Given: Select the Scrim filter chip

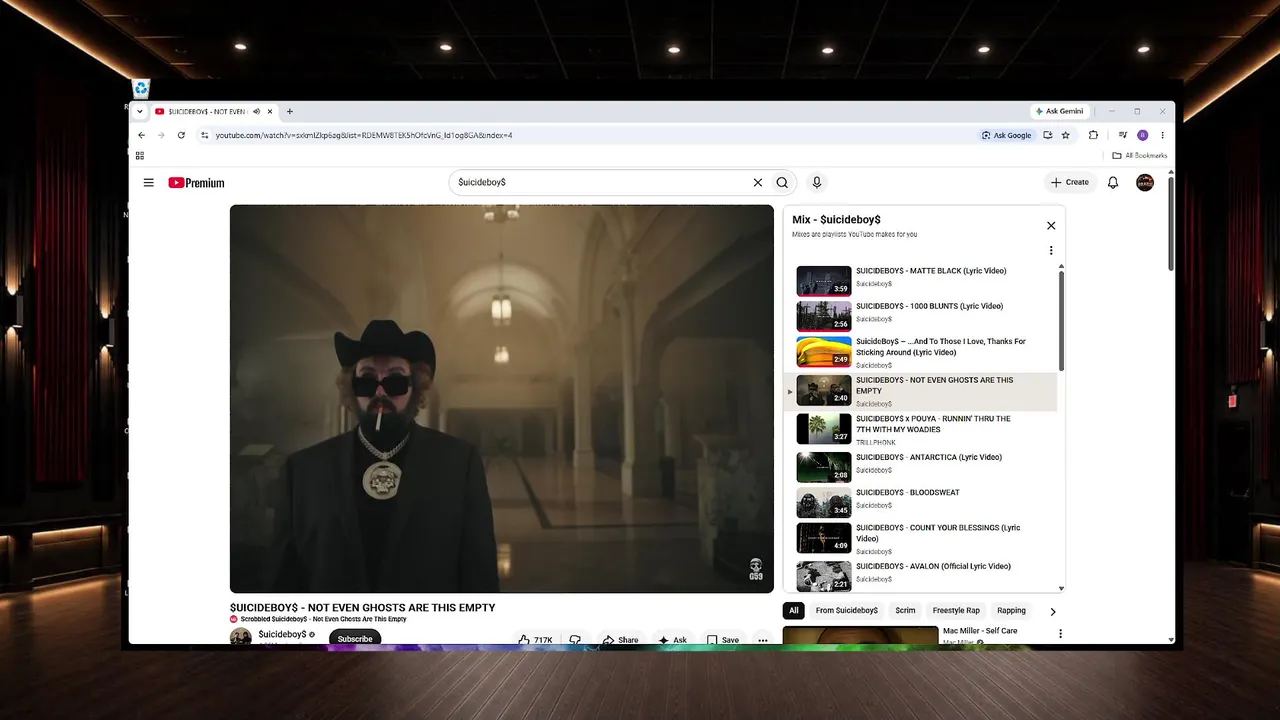Looking at the screenshot, I should tap(905, 610).
